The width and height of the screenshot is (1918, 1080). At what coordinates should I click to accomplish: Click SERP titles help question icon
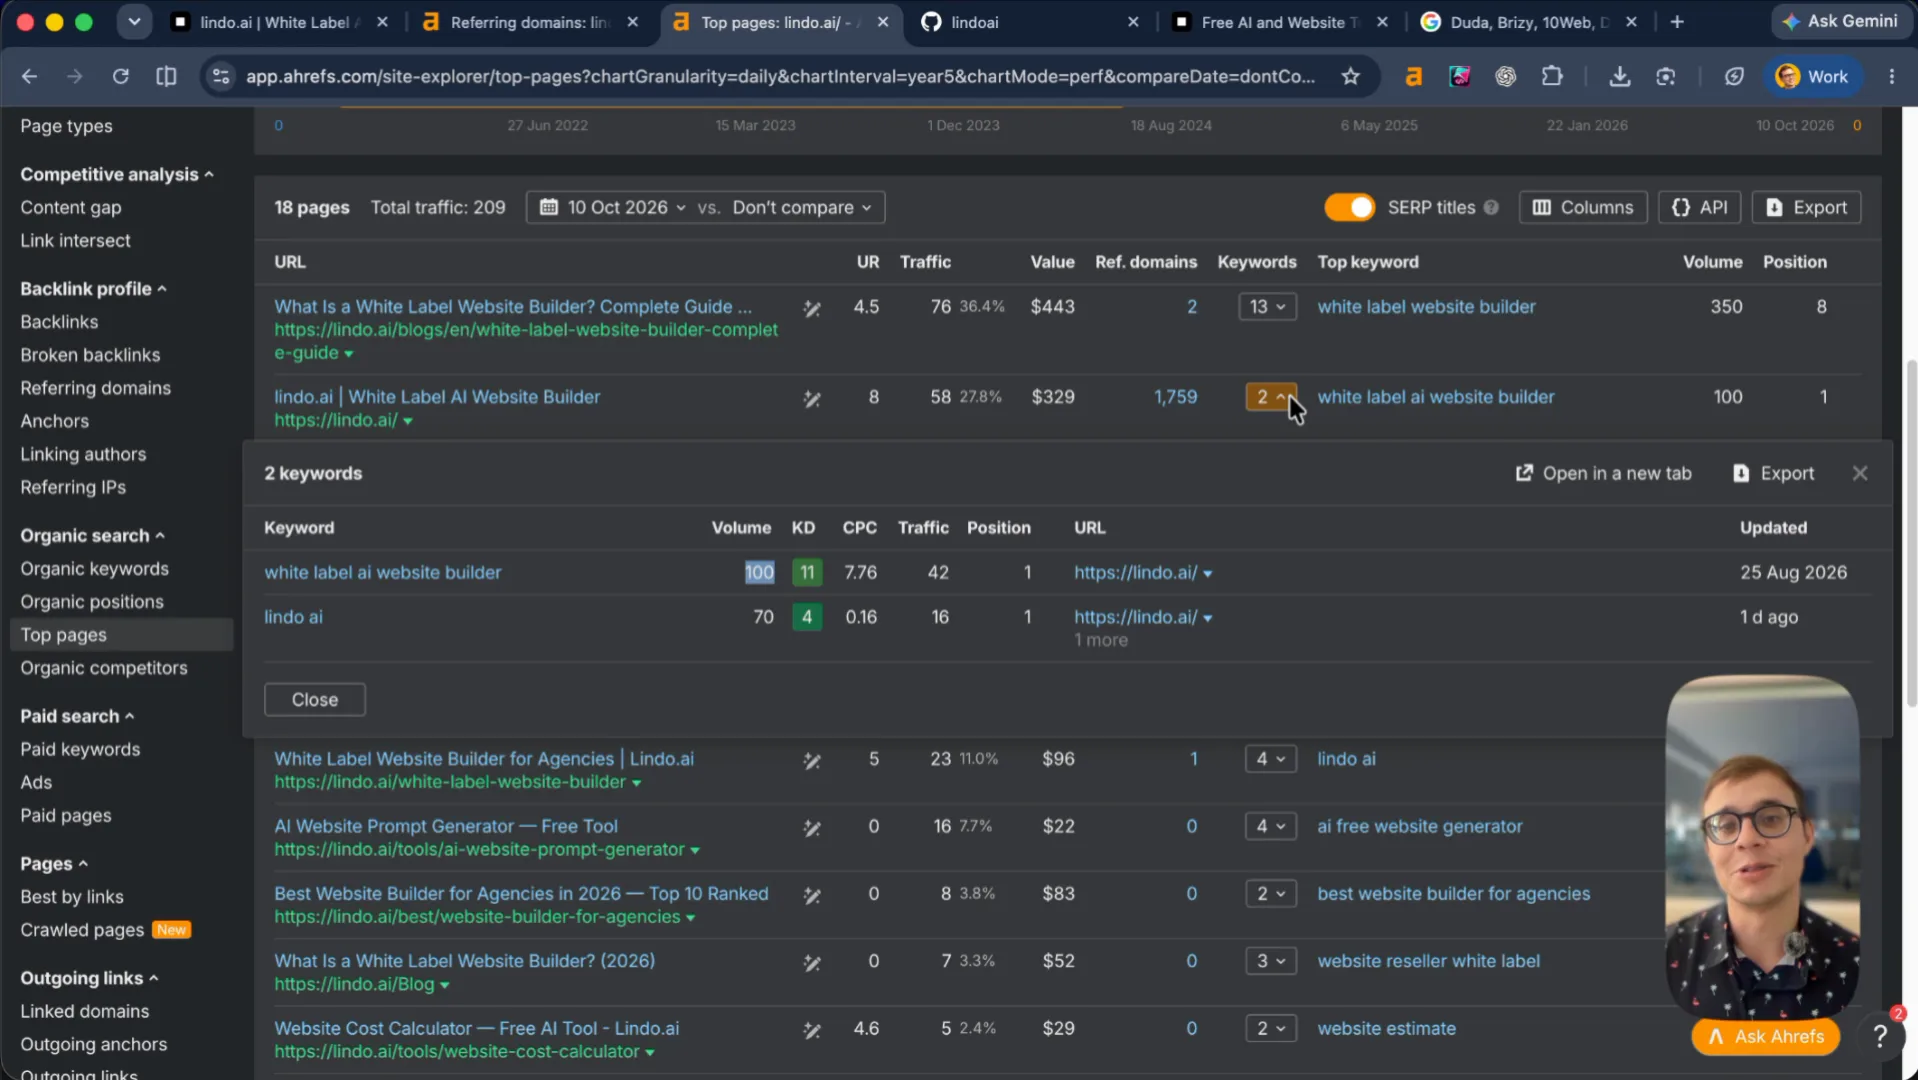[x=1491, y=207]
